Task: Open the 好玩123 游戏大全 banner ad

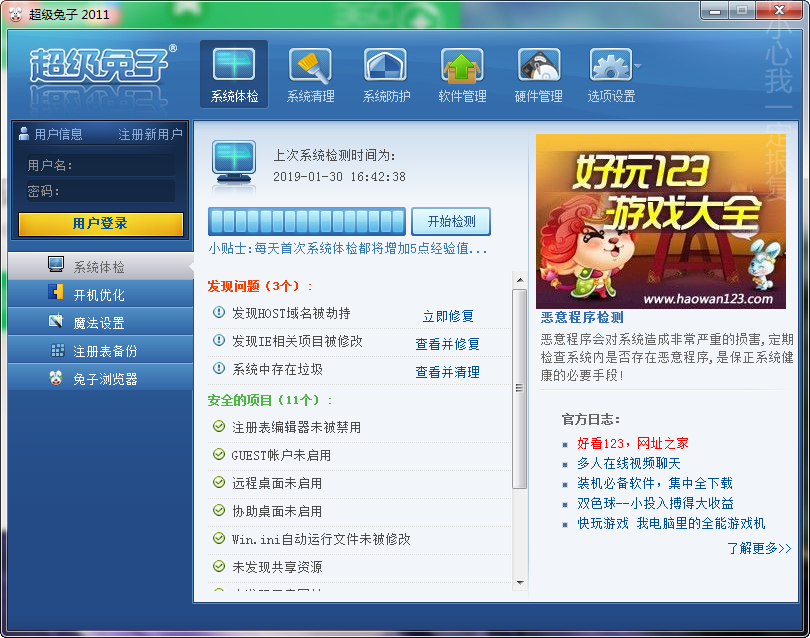Action: [x=661, y=221]
